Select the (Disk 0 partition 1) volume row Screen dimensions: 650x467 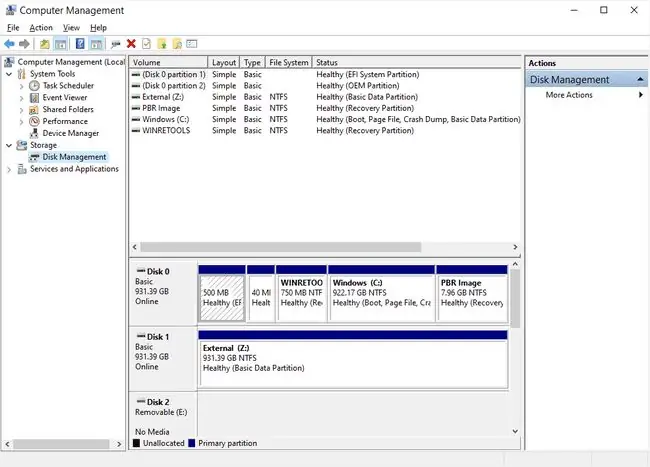[325, 75]
